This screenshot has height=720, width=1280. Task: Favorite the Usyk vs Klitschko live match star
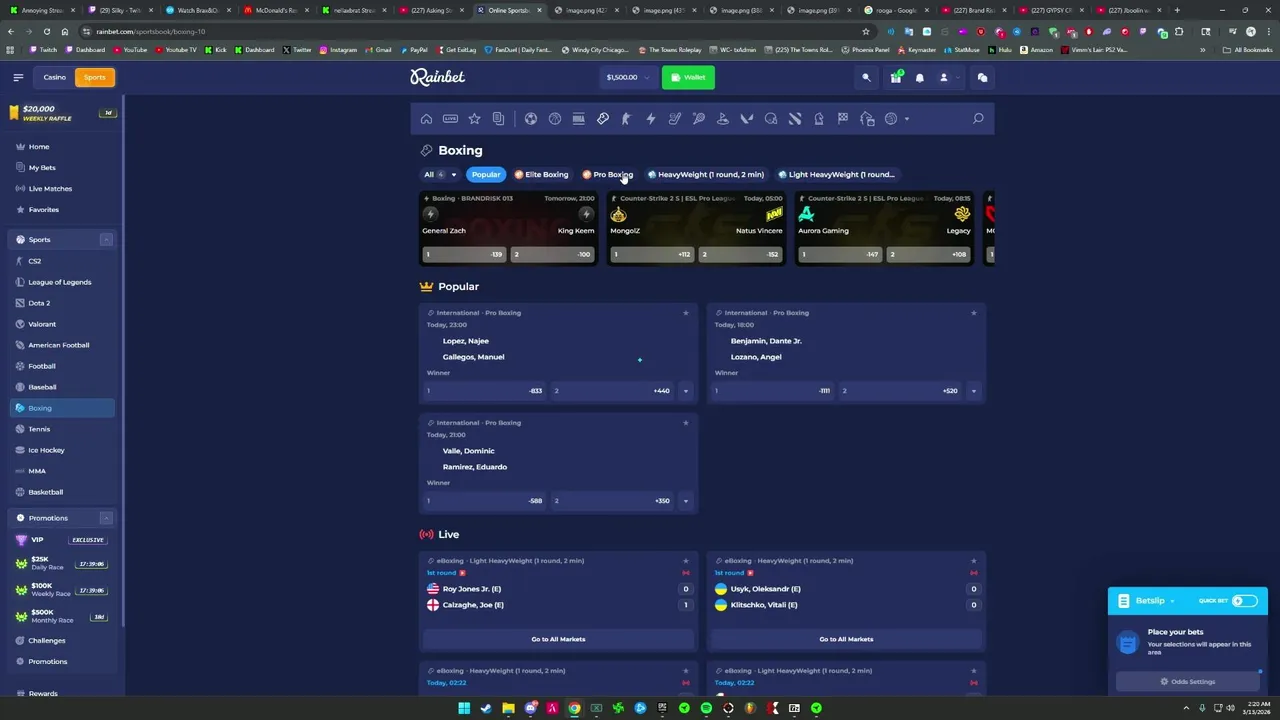pyautogui.click(x=974, y=561)
